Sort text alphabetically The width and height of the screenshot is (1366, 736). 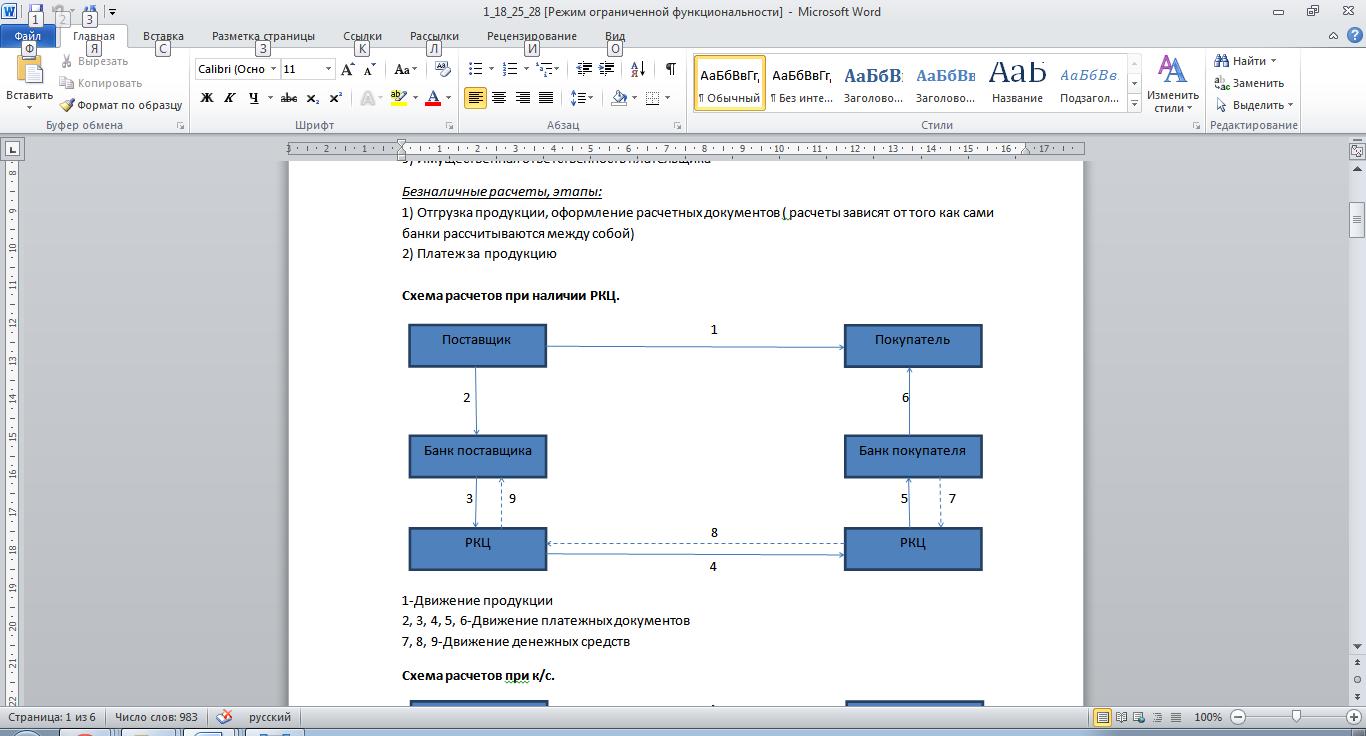638,69
